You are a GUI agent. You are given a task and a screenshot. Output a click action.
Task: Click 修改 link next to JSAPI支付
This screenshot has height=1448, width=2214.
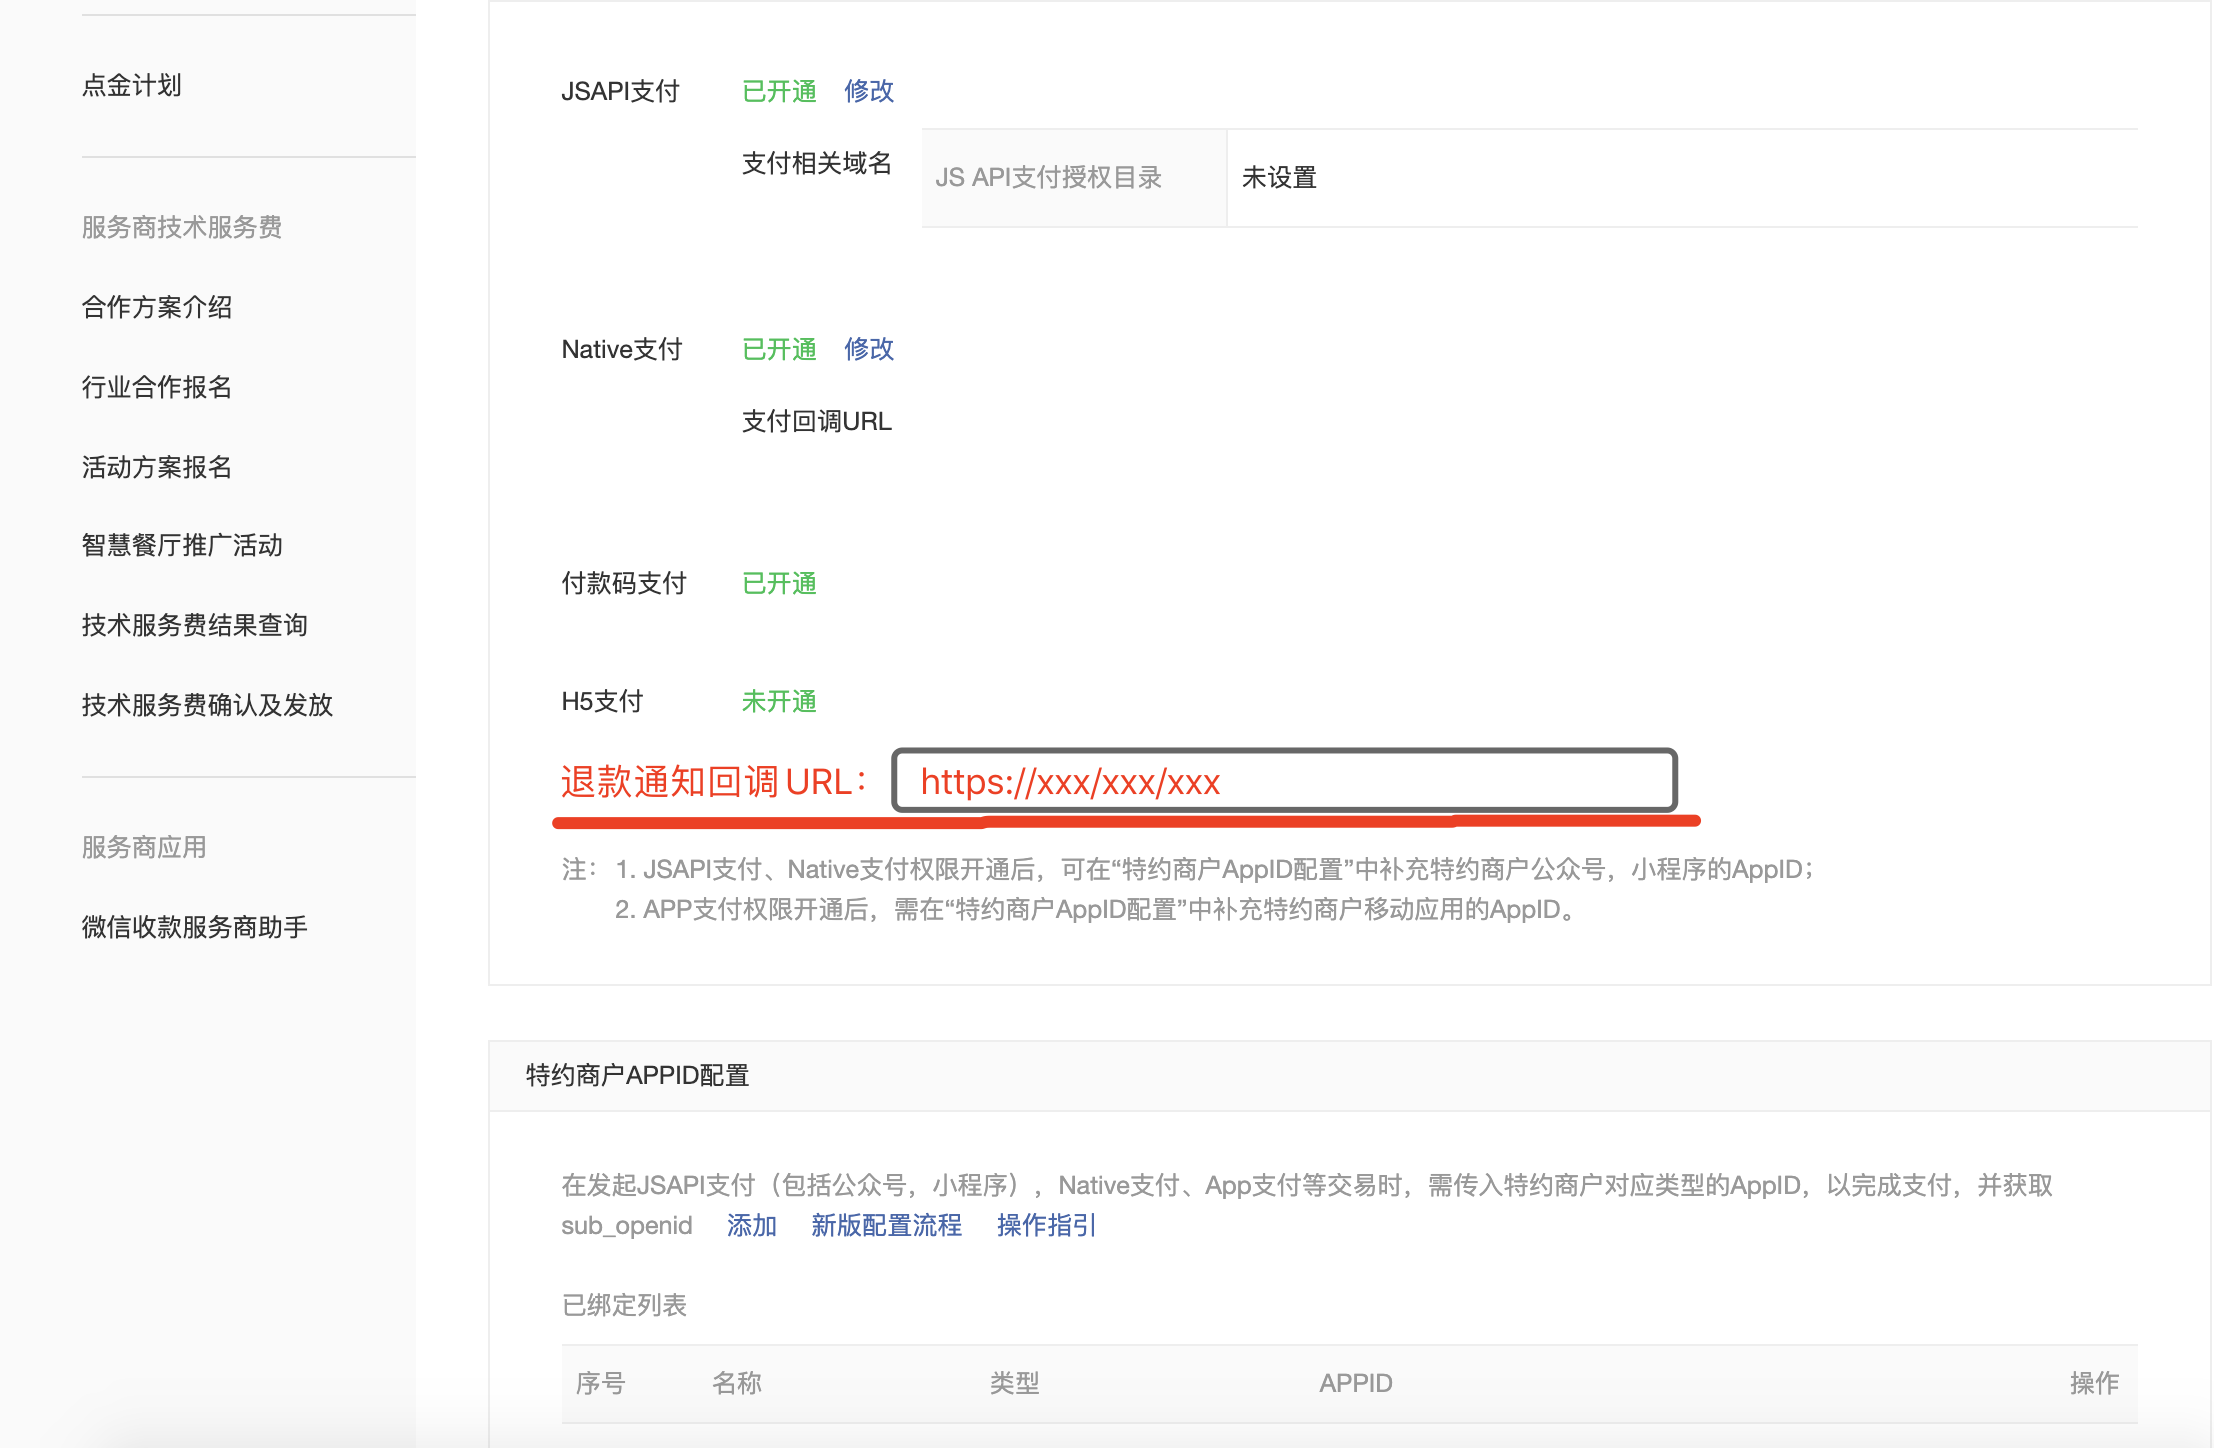pyautogui.click(x=868, y=91)
